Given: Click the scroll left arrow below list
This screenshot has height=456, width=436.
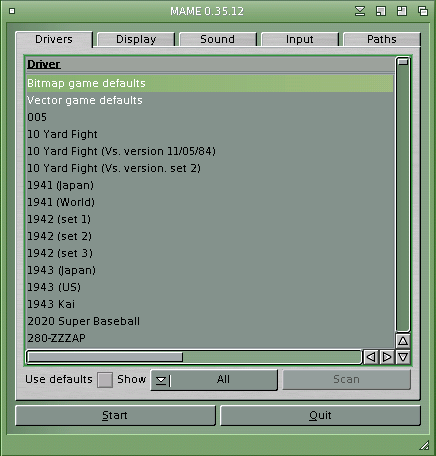Looking at the screenshot, I should tap(371, 357).
